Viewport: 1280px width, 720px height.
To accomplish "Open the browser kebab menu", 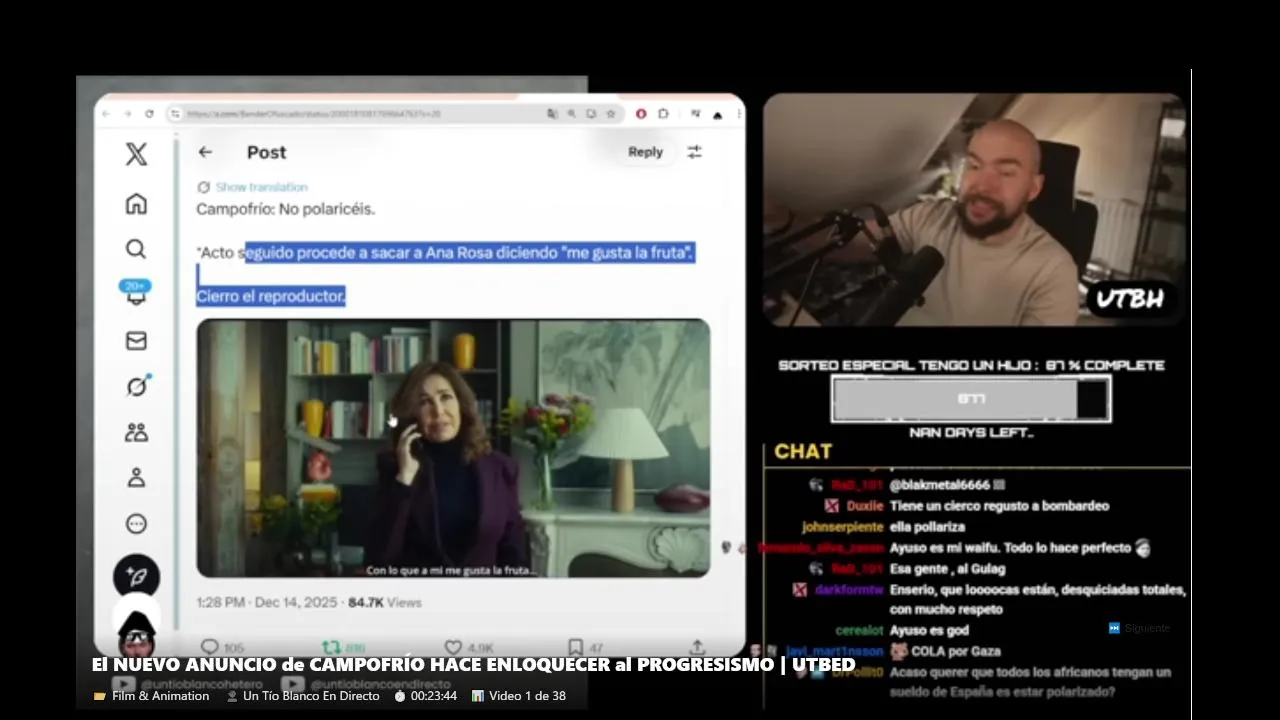I will [737, 114].
